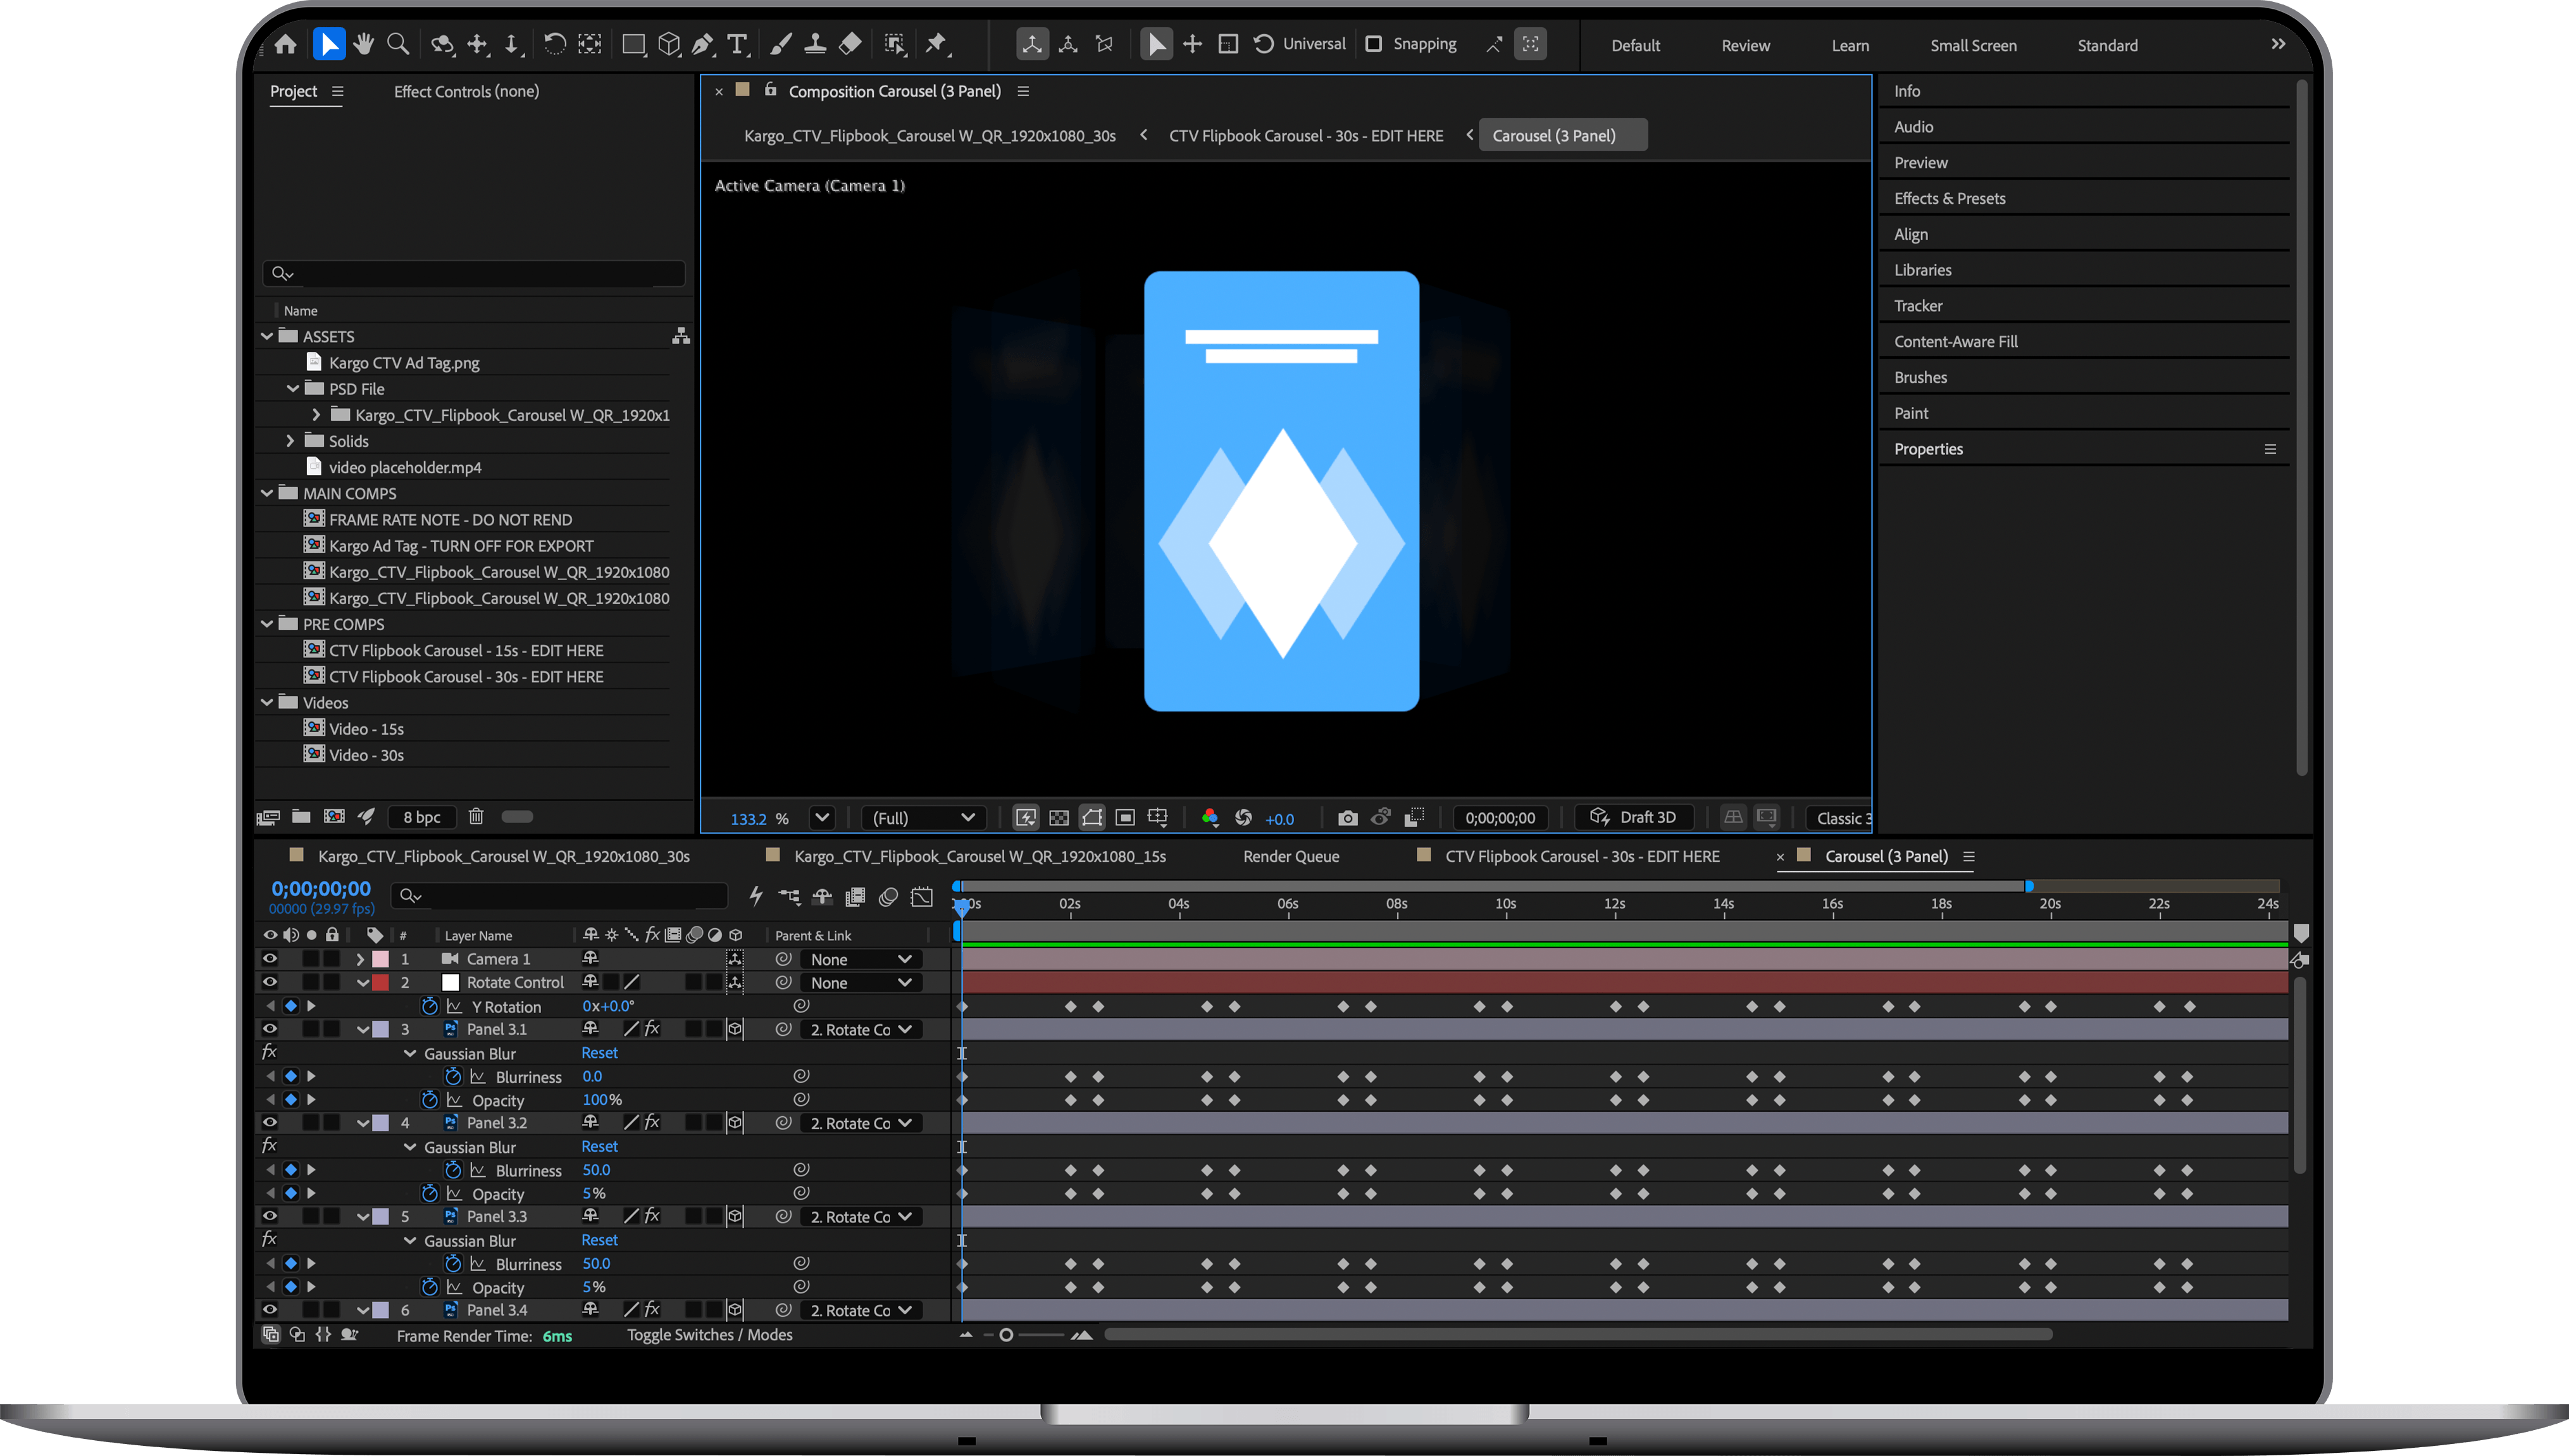Click the Toggle Mask and Shape Path Visibility icon
This screenshot has width=2569, height=1456.
click(x=1092, y=818)
